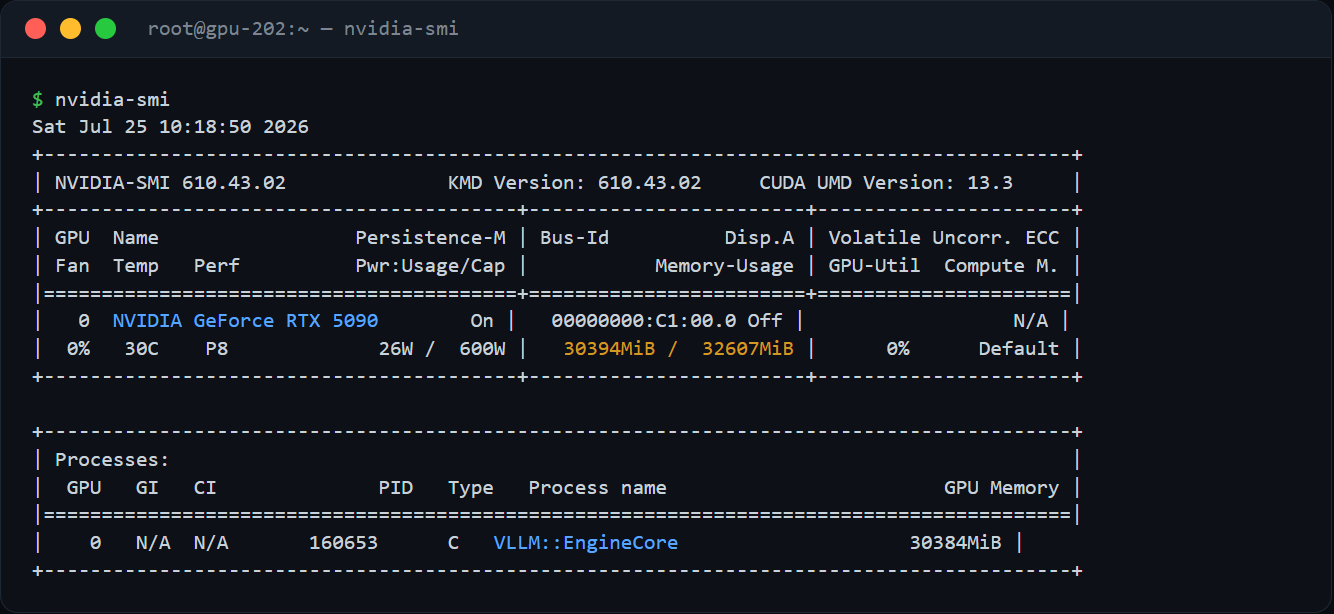Click the Disp.A column header
Viewport: 1334px width, 614px height.
click(x=759, y=238)
